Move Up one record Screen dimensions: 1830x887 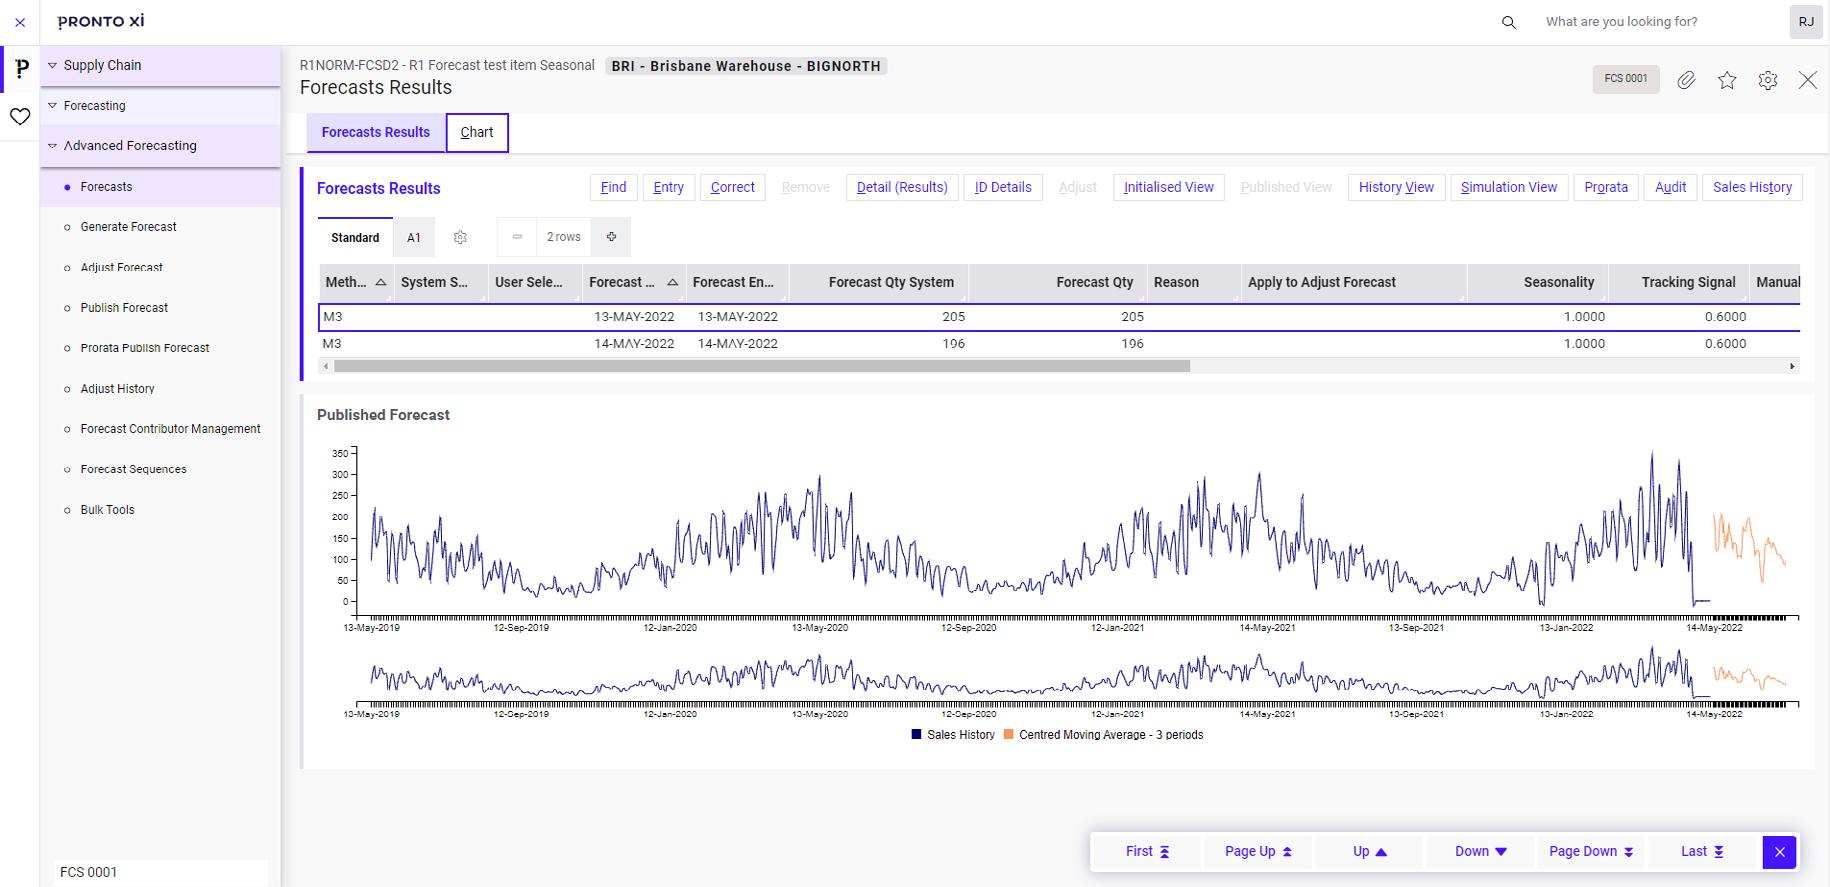[x=1370, y=852]
